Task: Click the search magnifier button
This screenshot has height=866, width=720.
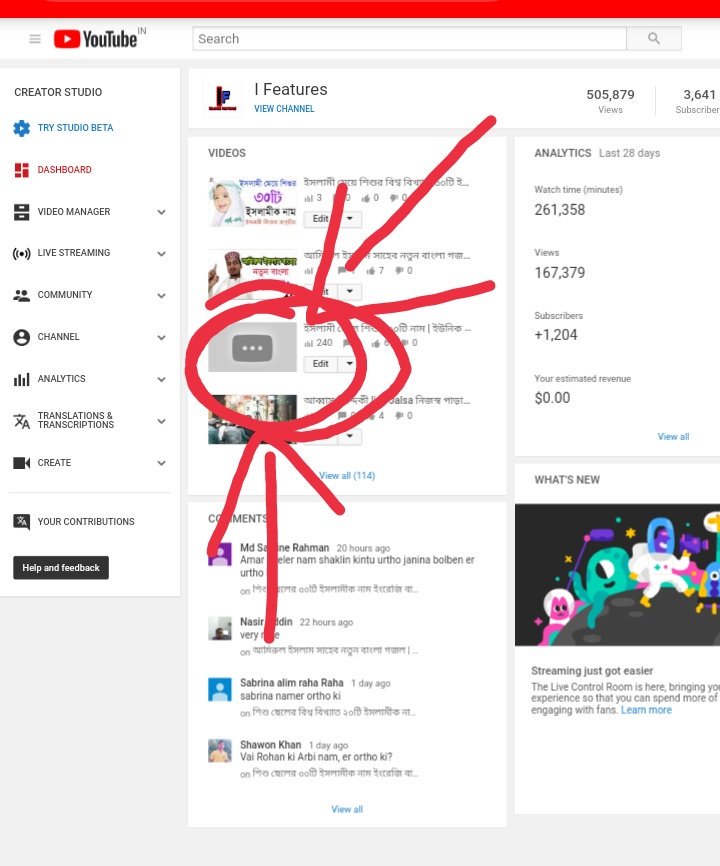Action: (654, 39)
